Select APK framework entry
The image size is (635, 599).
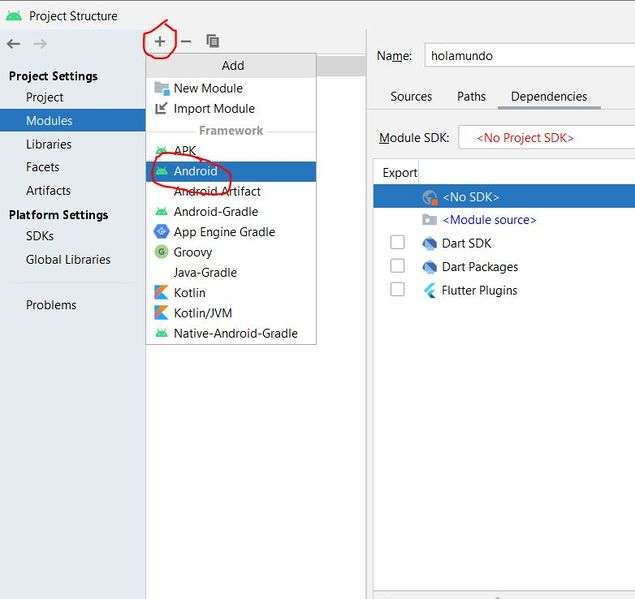(x=231, y=151)
